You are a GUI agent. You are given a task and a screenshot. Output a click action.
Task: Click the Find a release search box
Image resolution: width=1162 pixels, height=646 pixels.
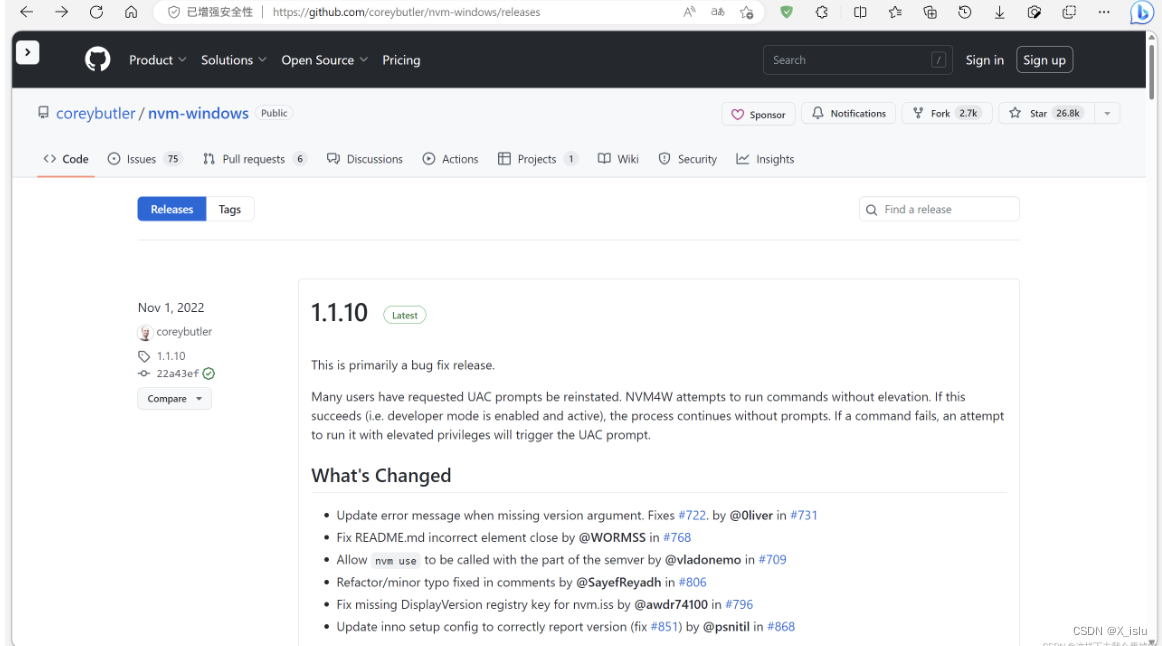click(939, 209)
